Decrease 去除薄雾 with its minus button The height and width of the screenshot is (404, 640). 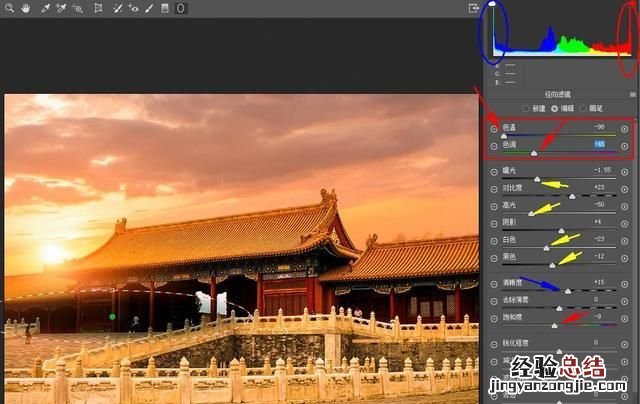click(494, 301)
